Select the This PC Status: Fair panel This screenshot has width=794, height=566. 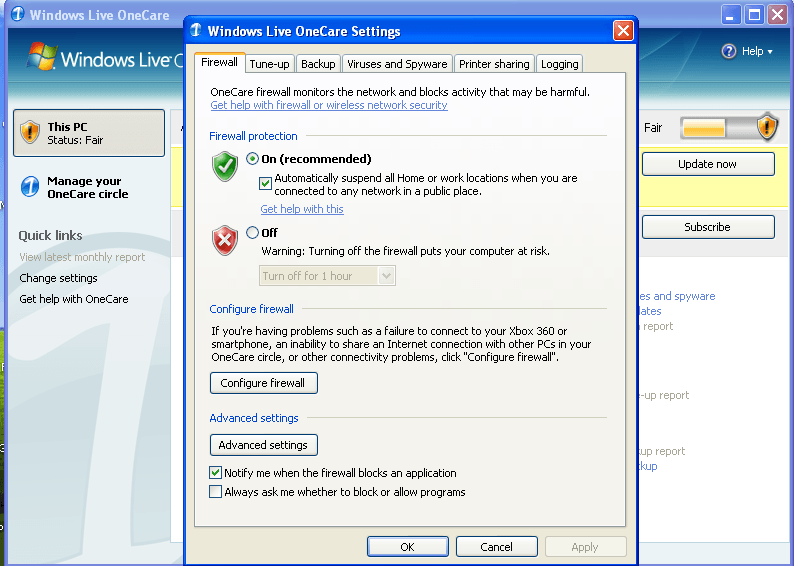pyautogui.click(x=89, y=133)
